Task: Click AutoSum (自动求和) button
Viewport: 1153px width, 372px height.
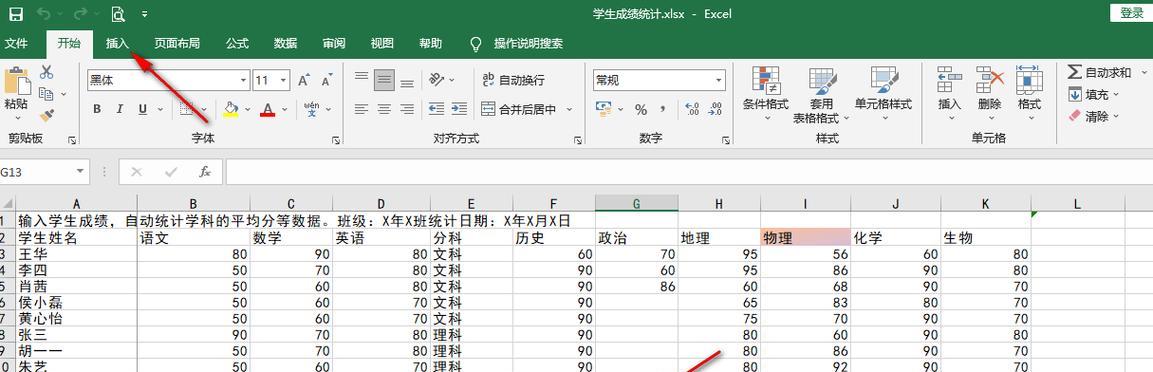Action: (1099, 72)
